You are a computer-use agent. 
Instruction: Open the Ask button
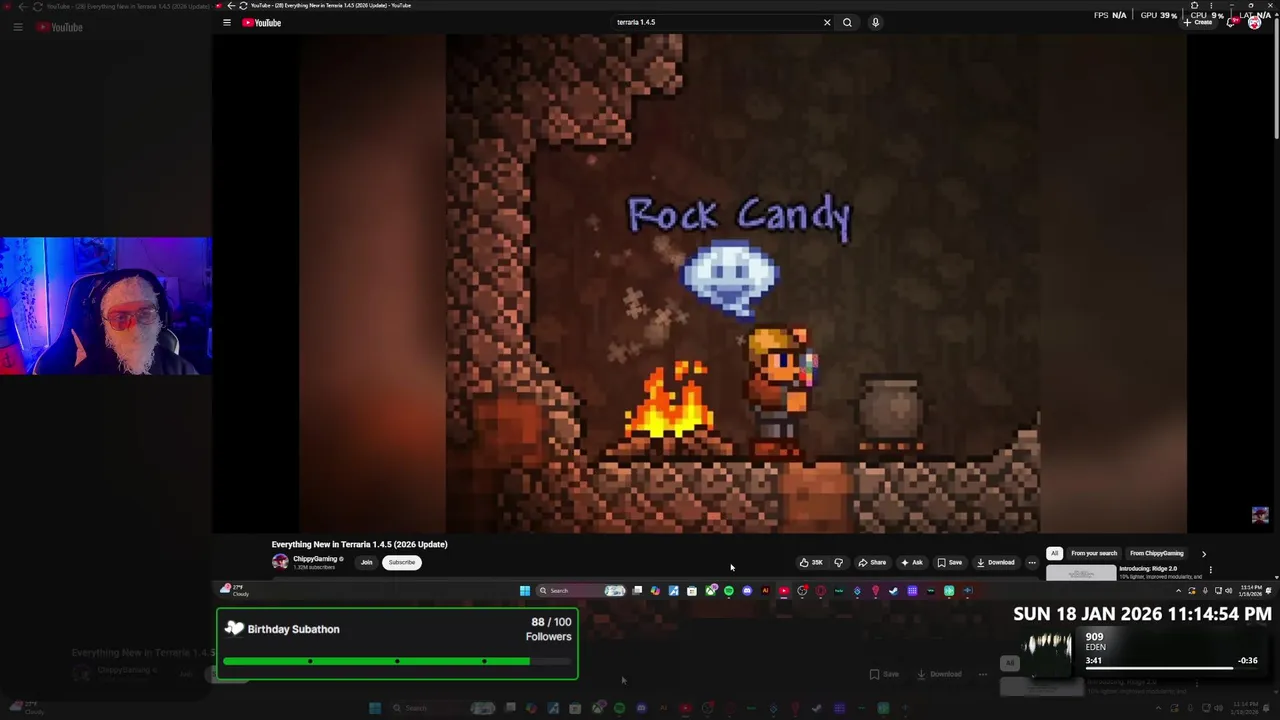911,562
